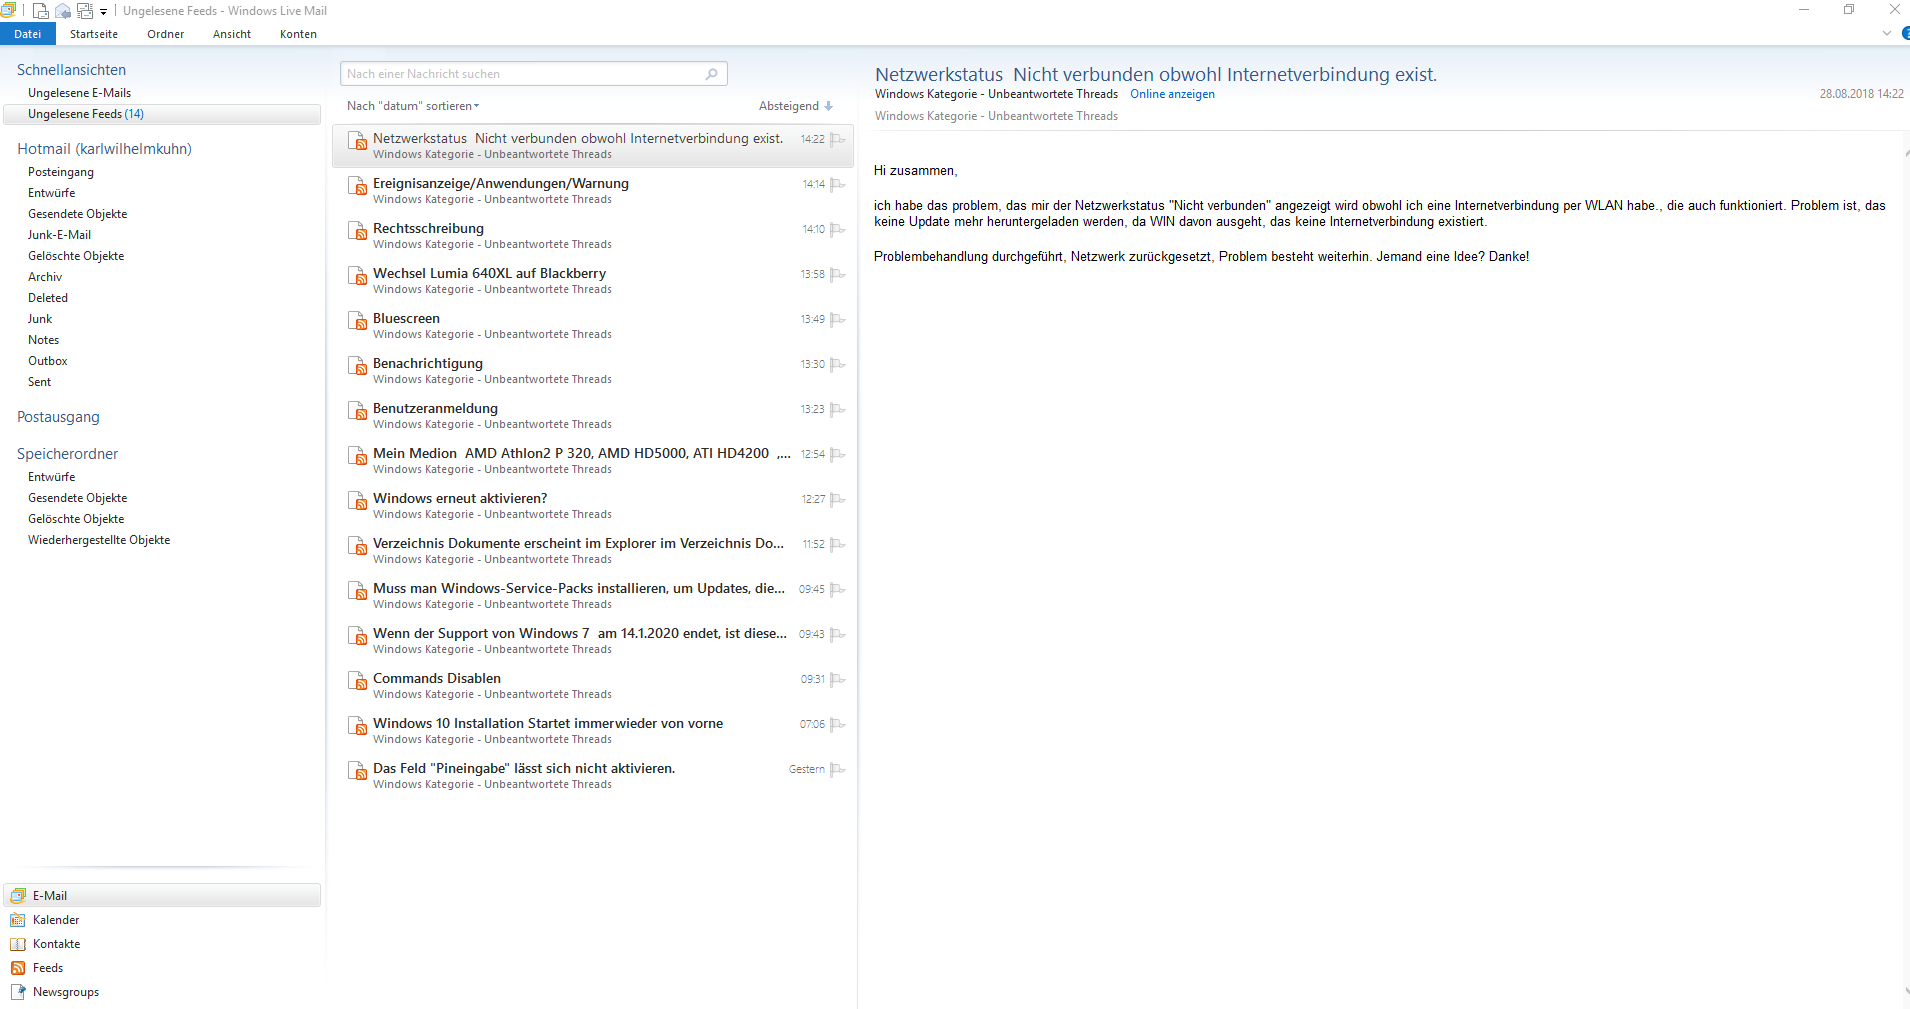Flag the Rechtsschreibung message

coord(838,229)
